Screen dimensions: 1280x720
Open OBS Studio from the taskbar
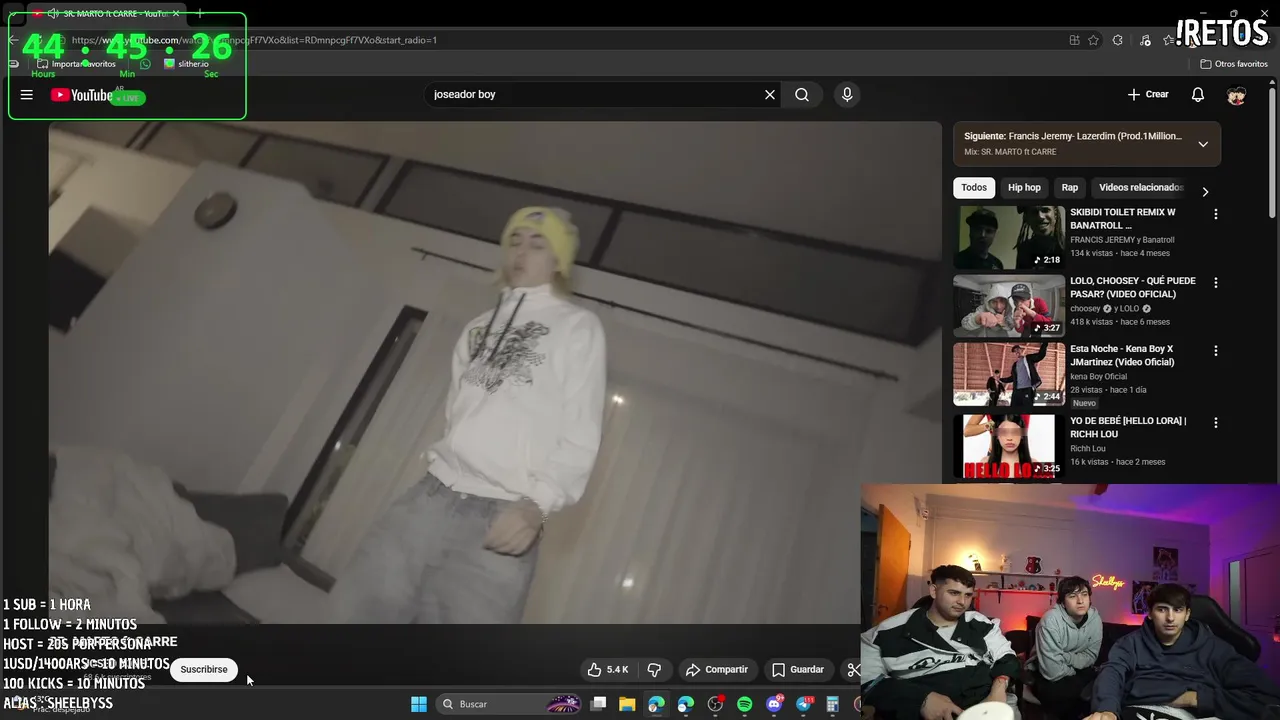(x=715, y=704)
